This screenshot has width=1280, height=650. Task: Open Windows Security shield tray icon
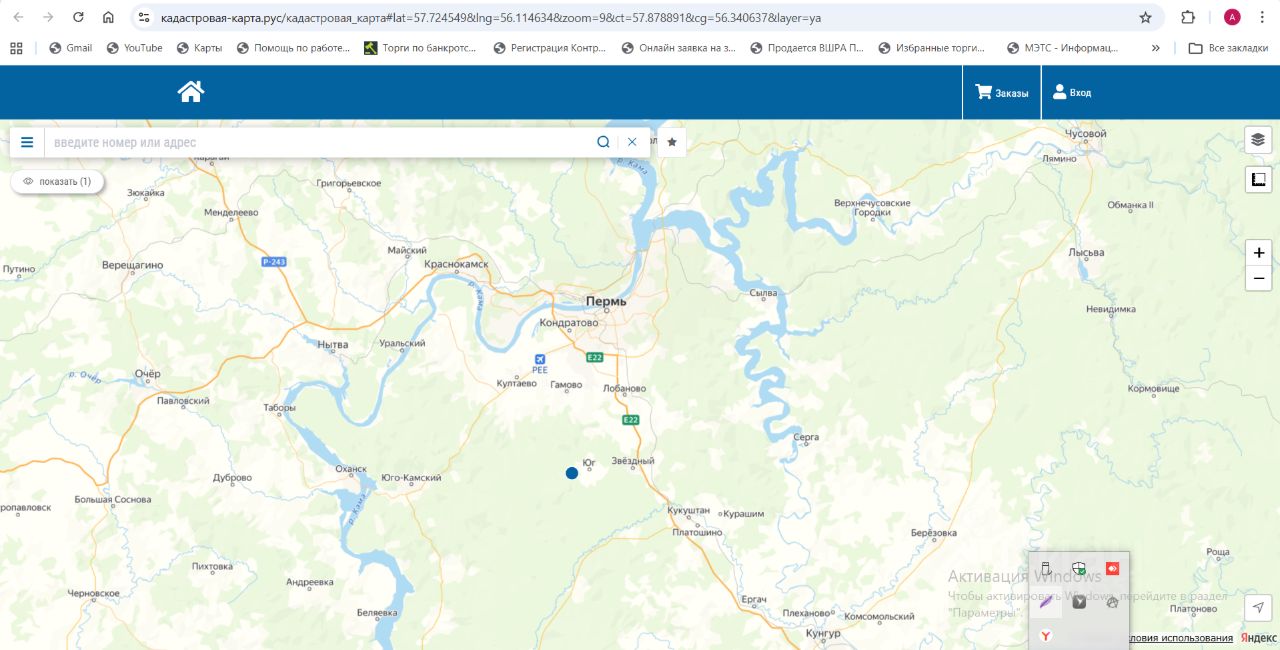click(1079, 568)
